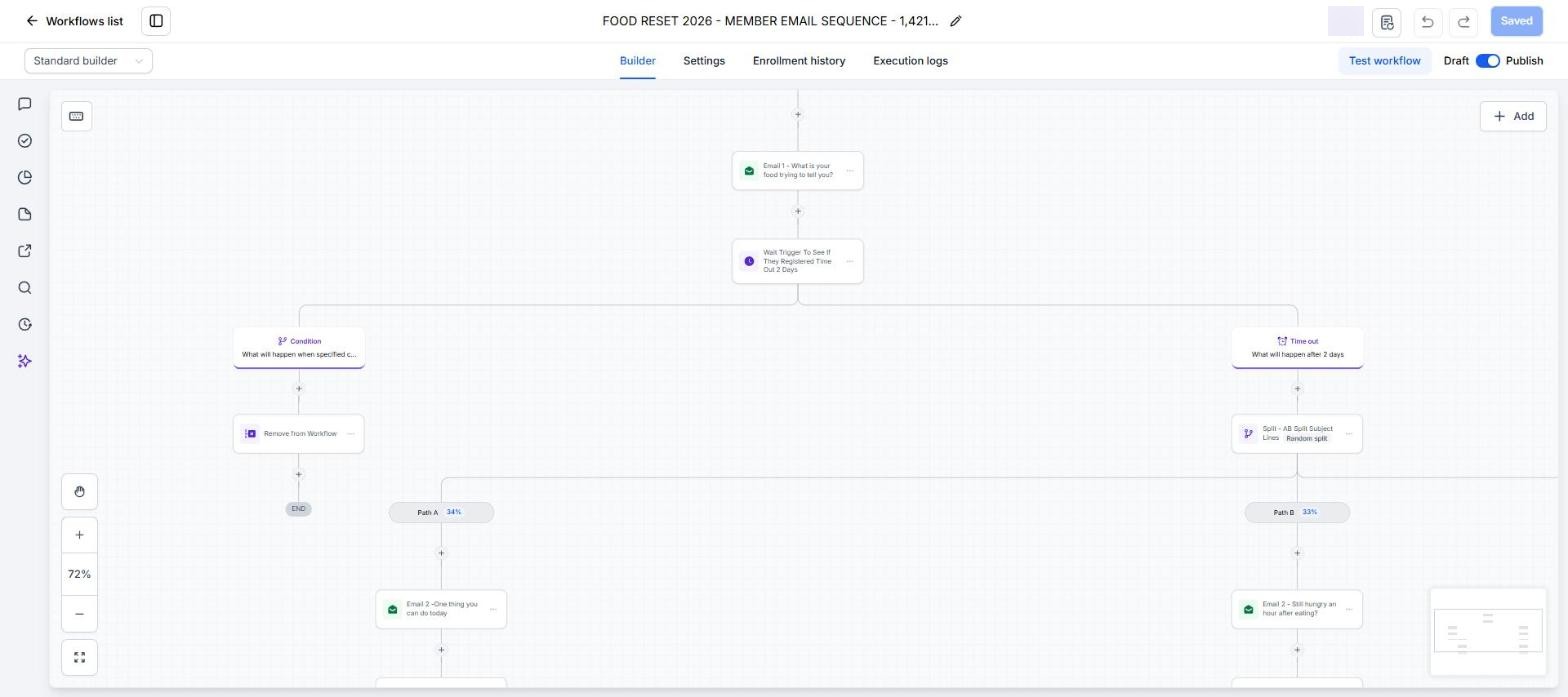Add step below the Time out branch
The height and width of the screenshot is (697, 1568).
point(1297,388)
